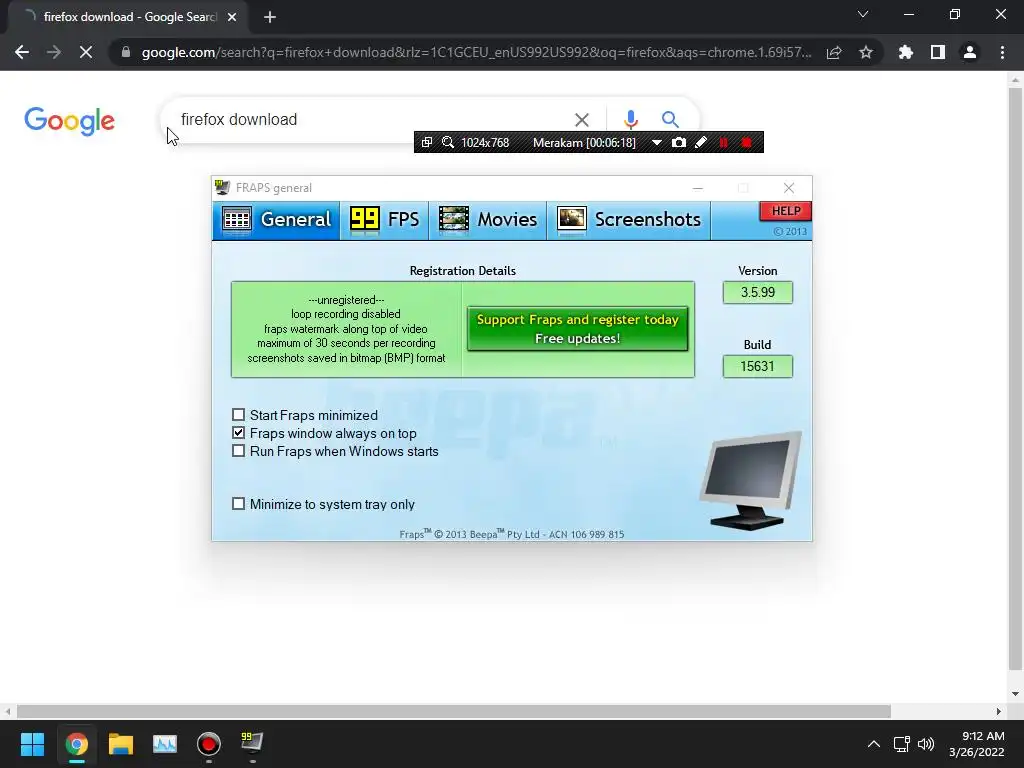This screenshot has width=1024, height=768.
Task: Open File Explorer from taskbar
Action: point(121,743)
